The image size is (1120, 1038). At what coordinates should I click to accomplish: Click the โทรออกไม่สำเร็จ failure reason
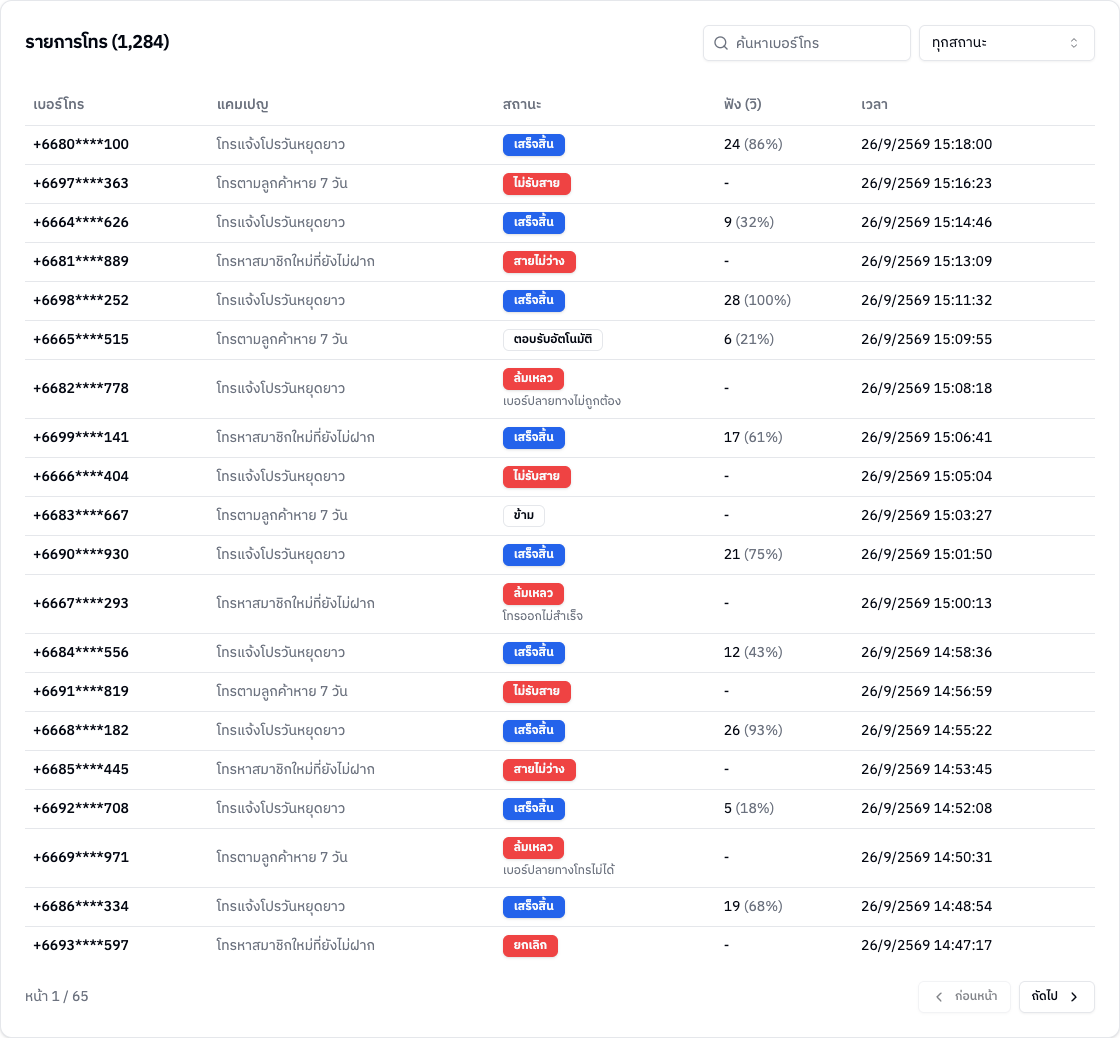point(543,617)
